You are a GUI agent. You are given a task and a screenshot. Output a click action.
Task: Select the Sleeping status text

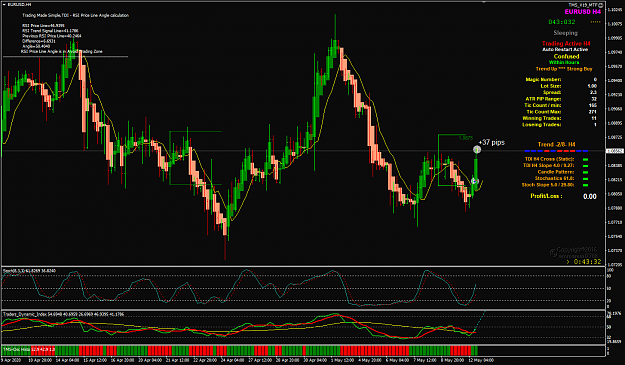tap(565, 33)
